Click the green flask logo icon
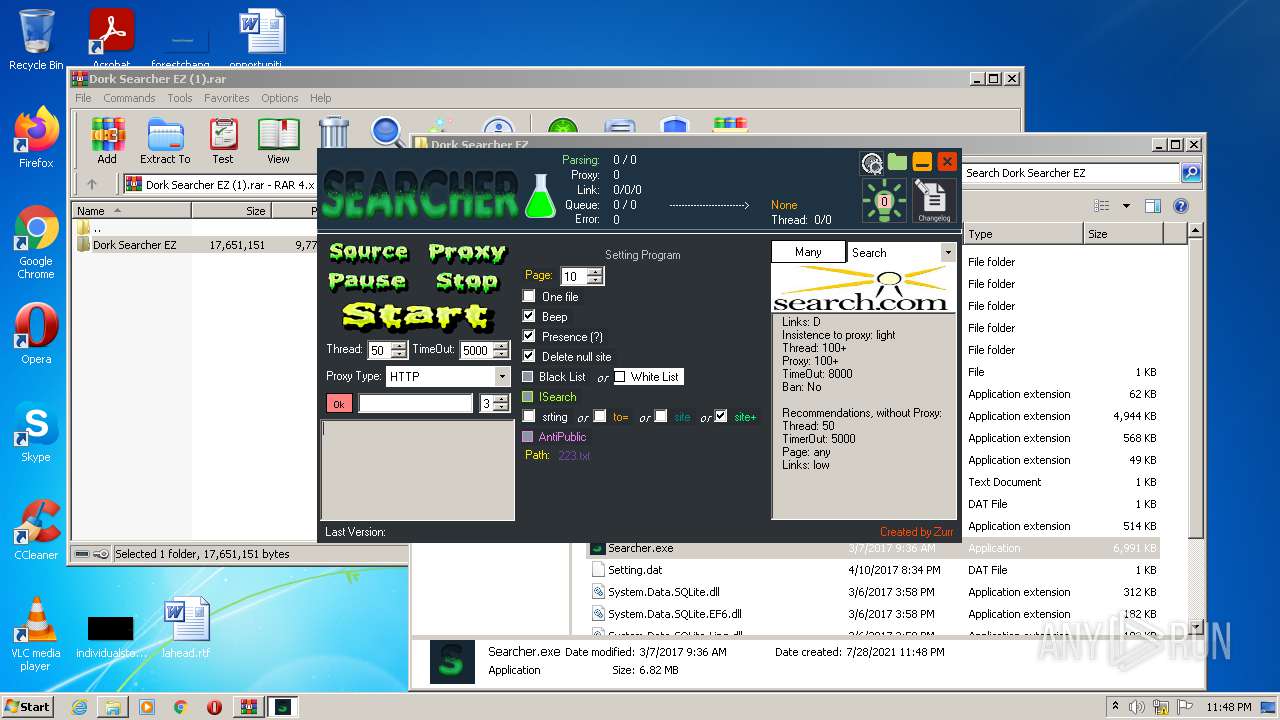1280x720 pixels. point(540,194)
